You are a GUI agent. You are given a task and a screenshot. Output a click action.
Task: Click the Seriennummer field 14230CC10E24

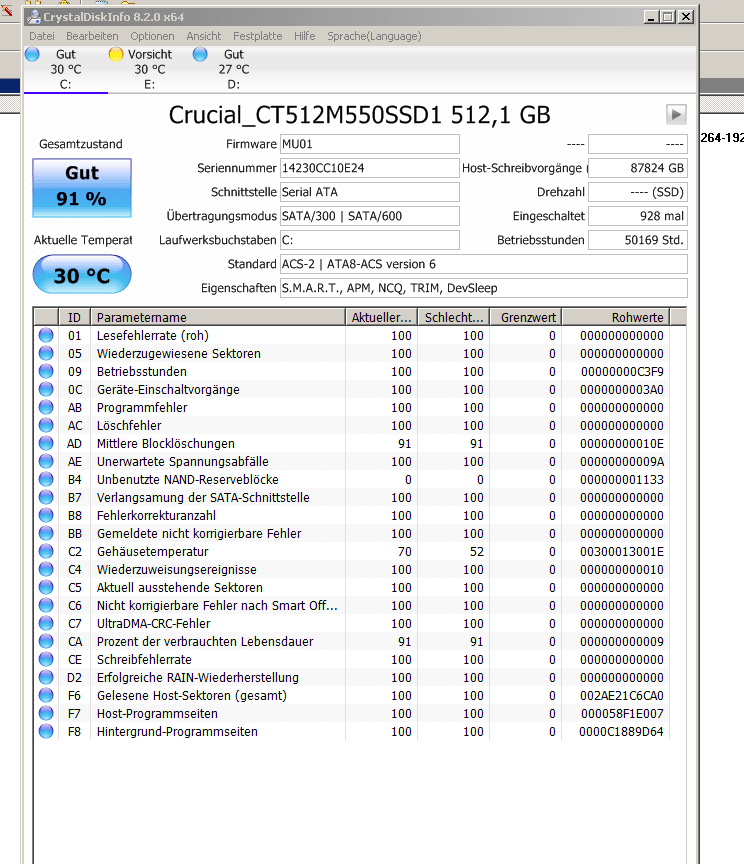[x=370, y=168]
